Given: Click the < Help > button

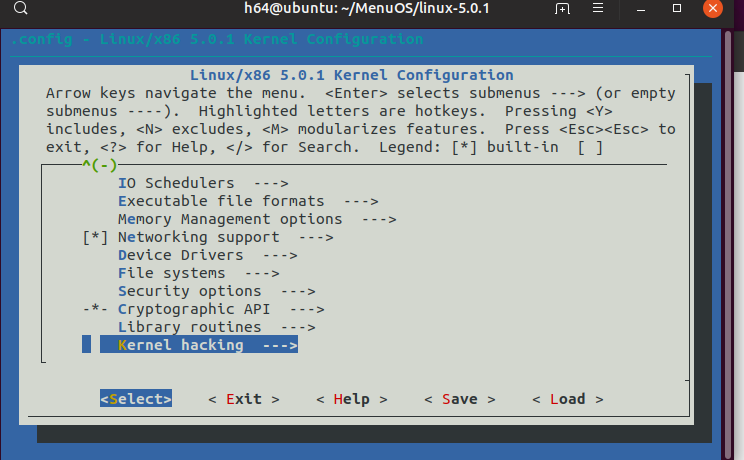Looking at the screenshot, I should tap(352, 399).
